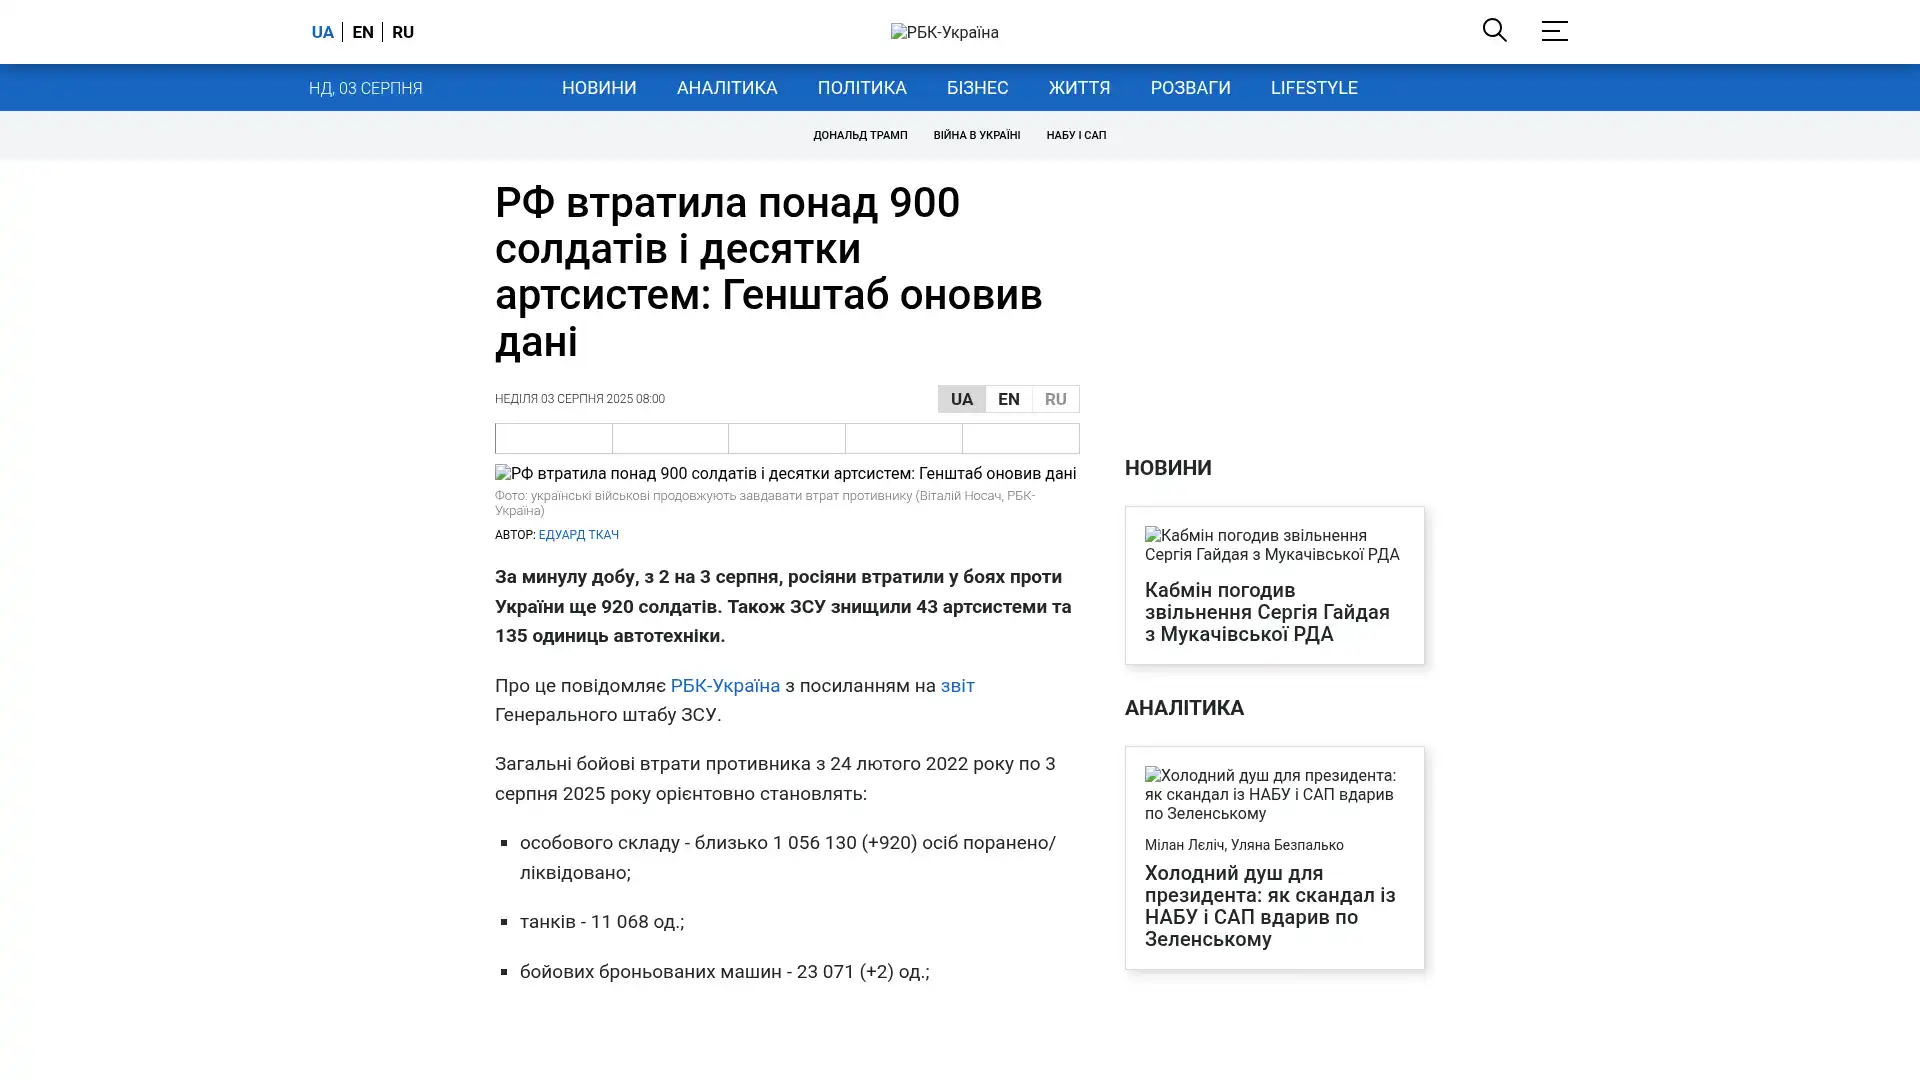
Task: Open the hamburger menu icon
Action: tap(1554, 31)
